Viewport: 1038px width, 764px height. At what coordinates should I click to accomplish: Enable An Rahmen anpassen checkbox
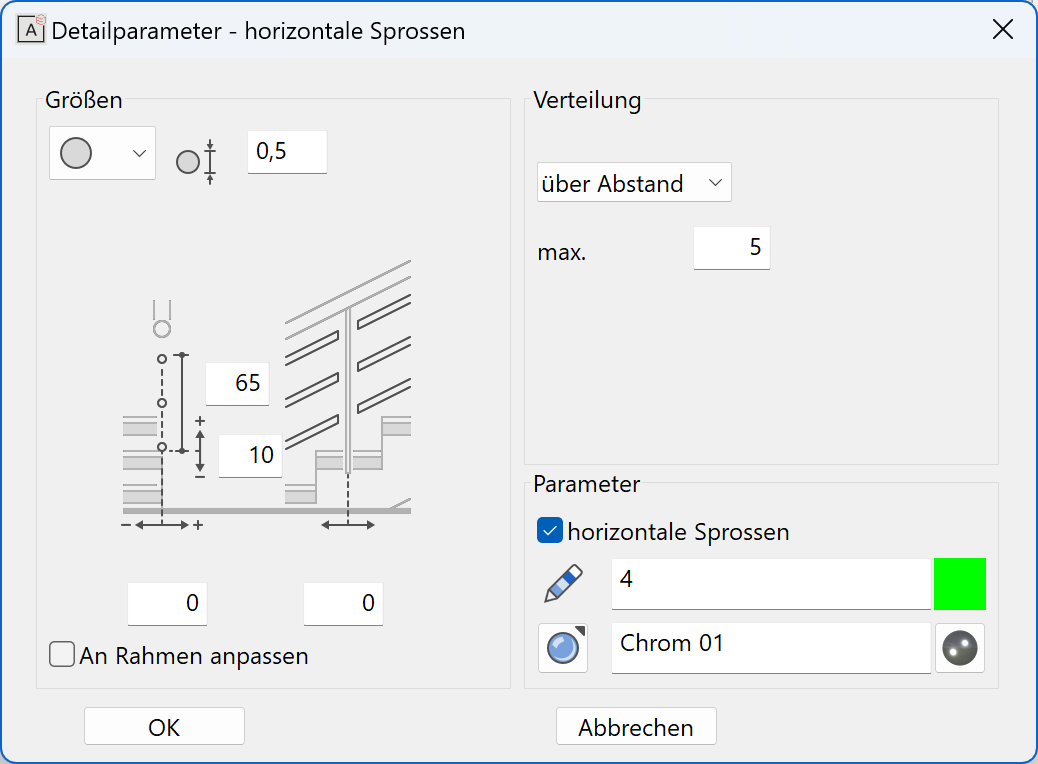pyautogui.click(x=62, y=654)
